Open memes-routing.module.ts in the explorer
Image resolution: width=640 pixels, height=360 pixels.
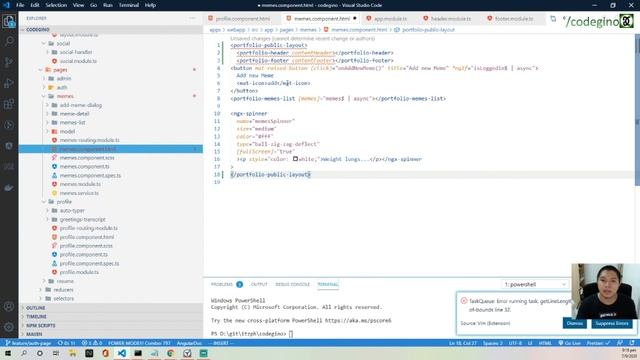pos(89,140)
